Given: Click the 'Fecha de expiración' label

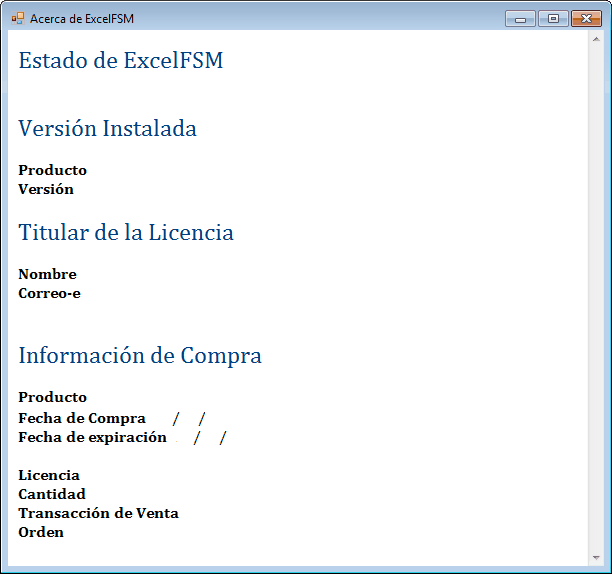Looking at the screenshot, I should (92, 437).
